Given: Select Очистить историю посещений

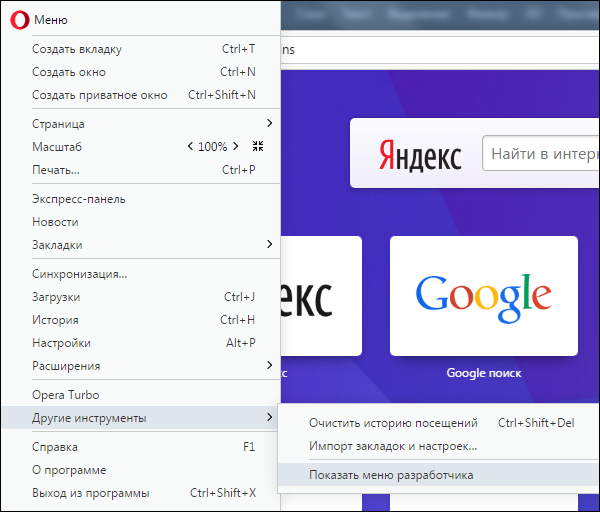Looking at the screenshot, I should click(x=393, y=423).
